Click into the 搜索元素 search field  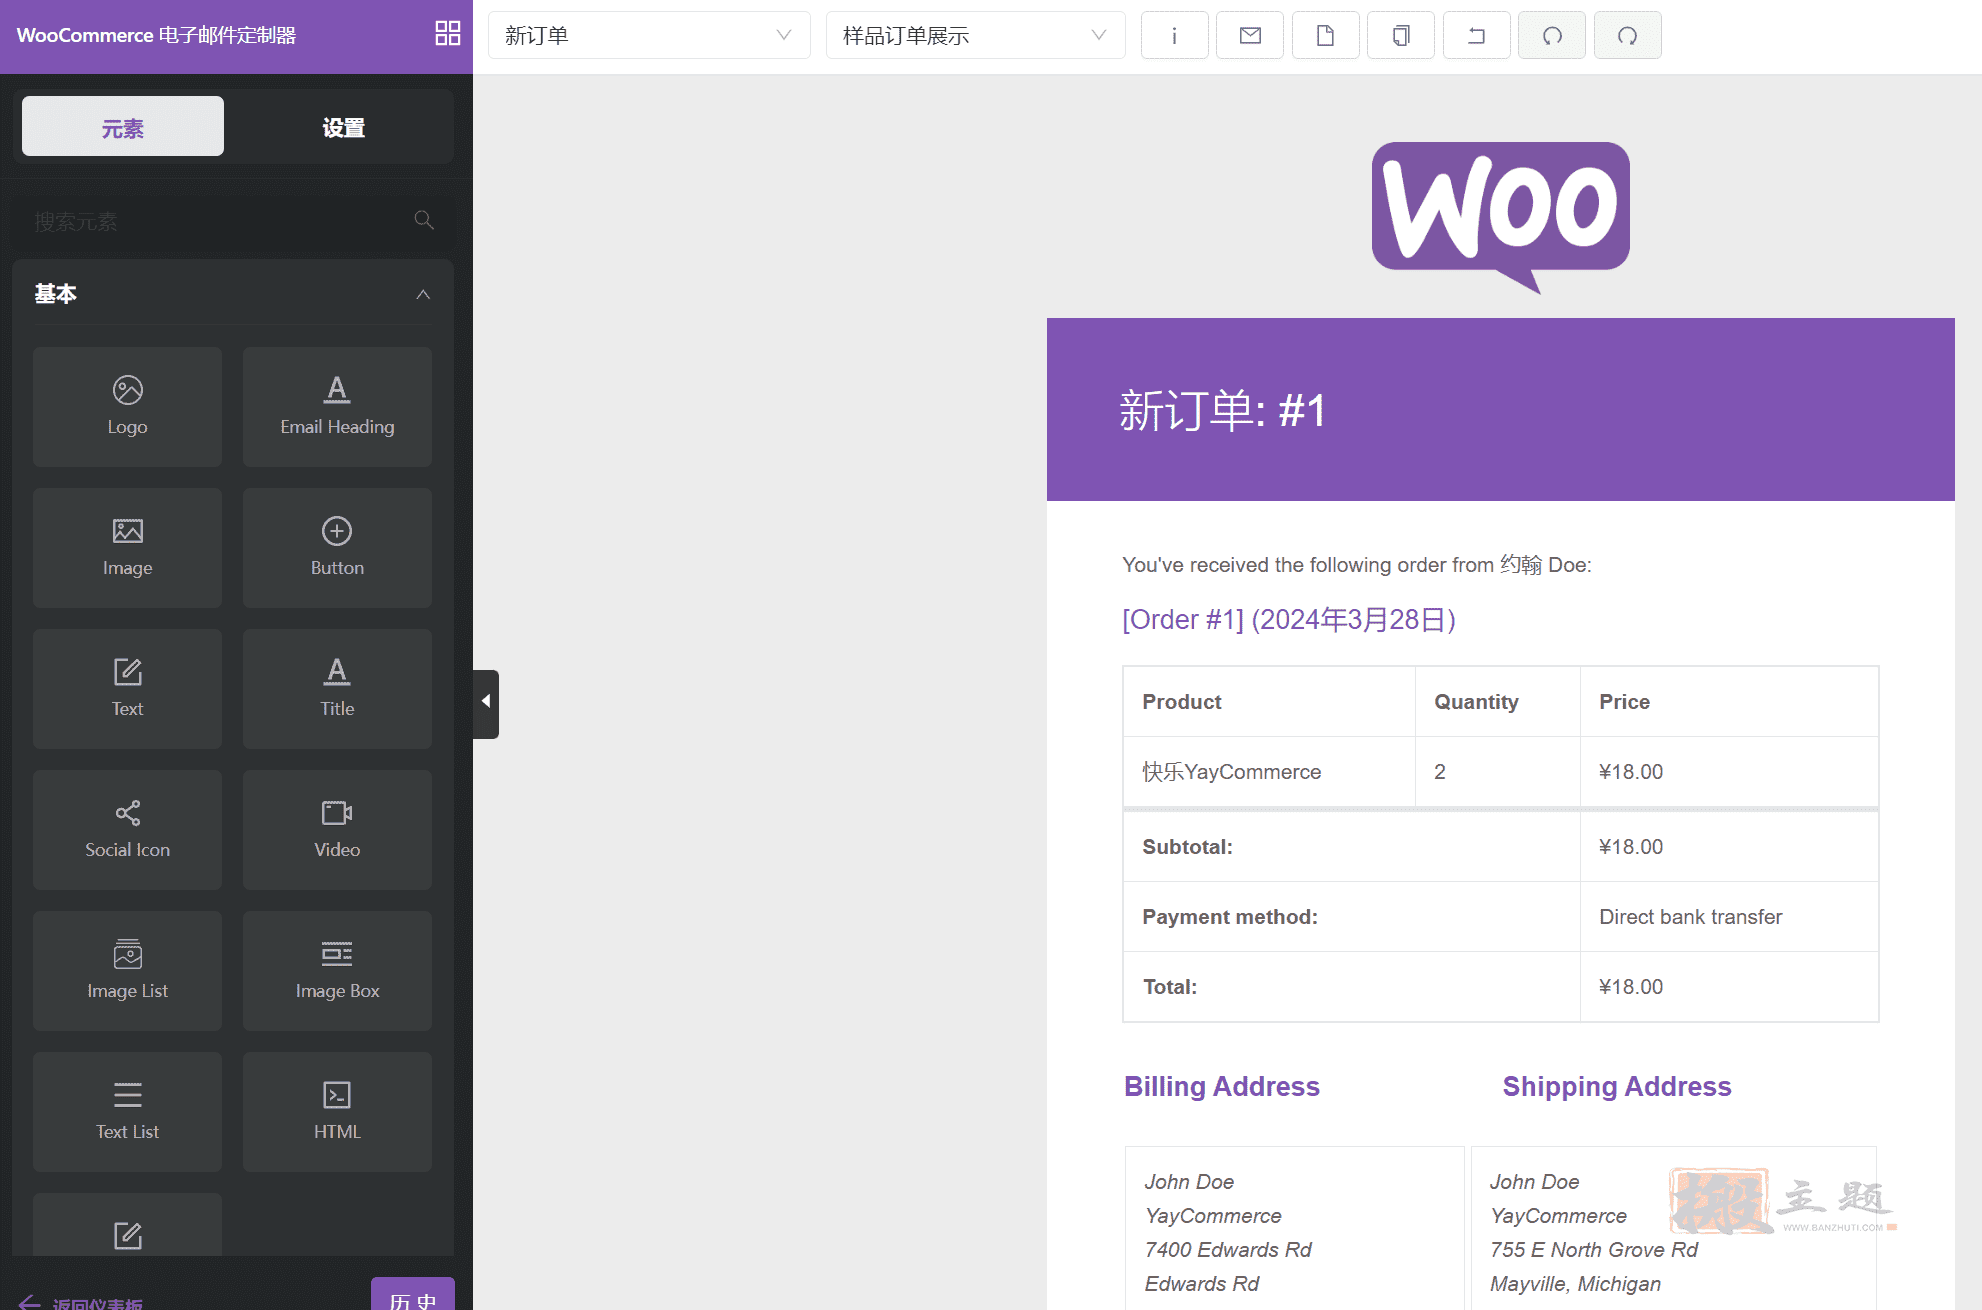tap(232, 221)
